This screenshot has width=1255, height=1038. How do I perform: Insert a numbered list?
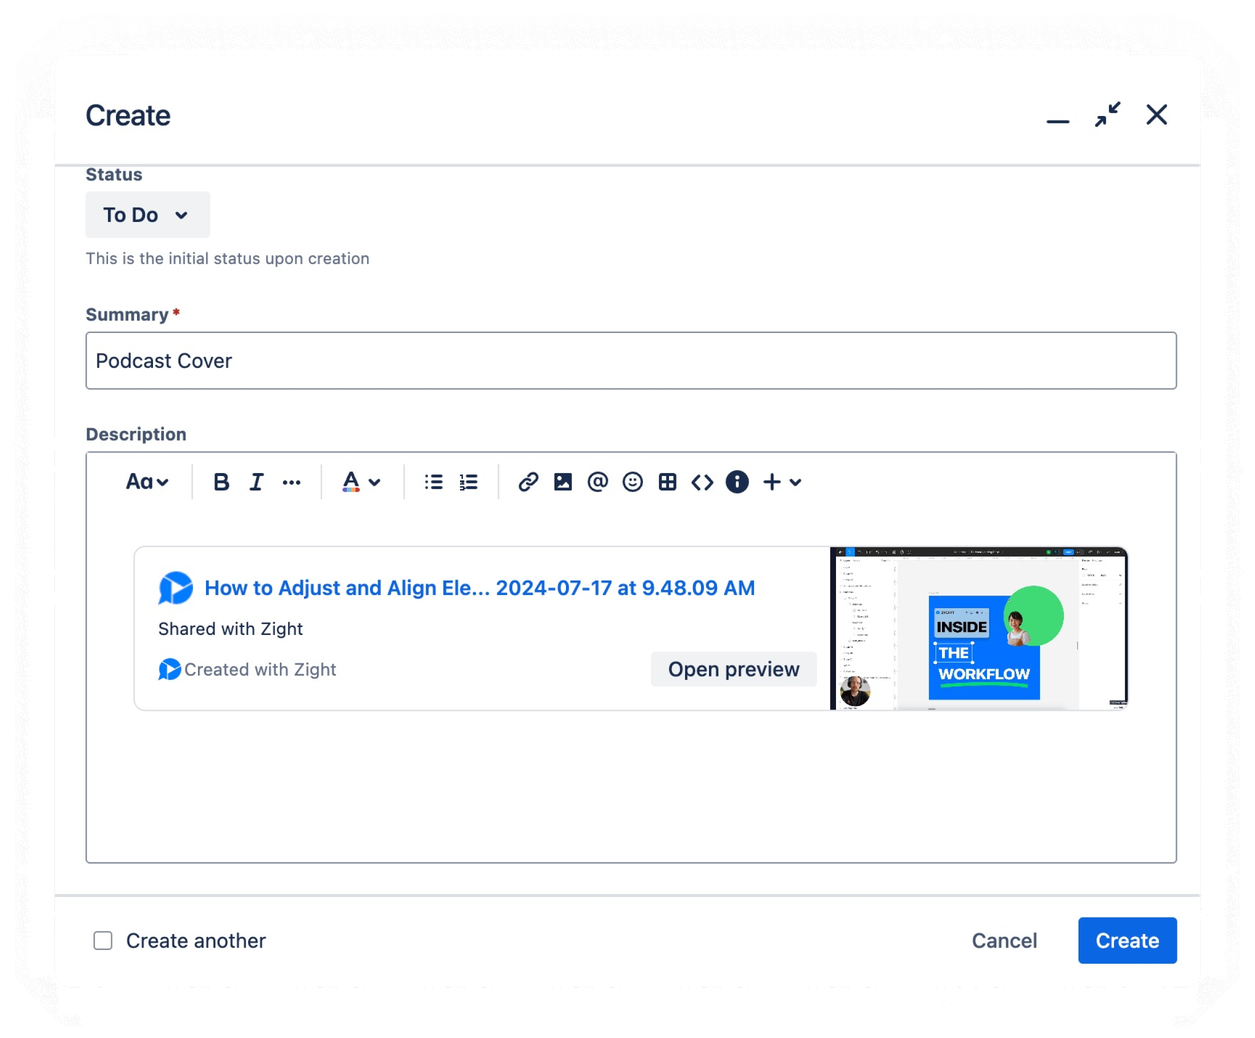tap(468, 482)
